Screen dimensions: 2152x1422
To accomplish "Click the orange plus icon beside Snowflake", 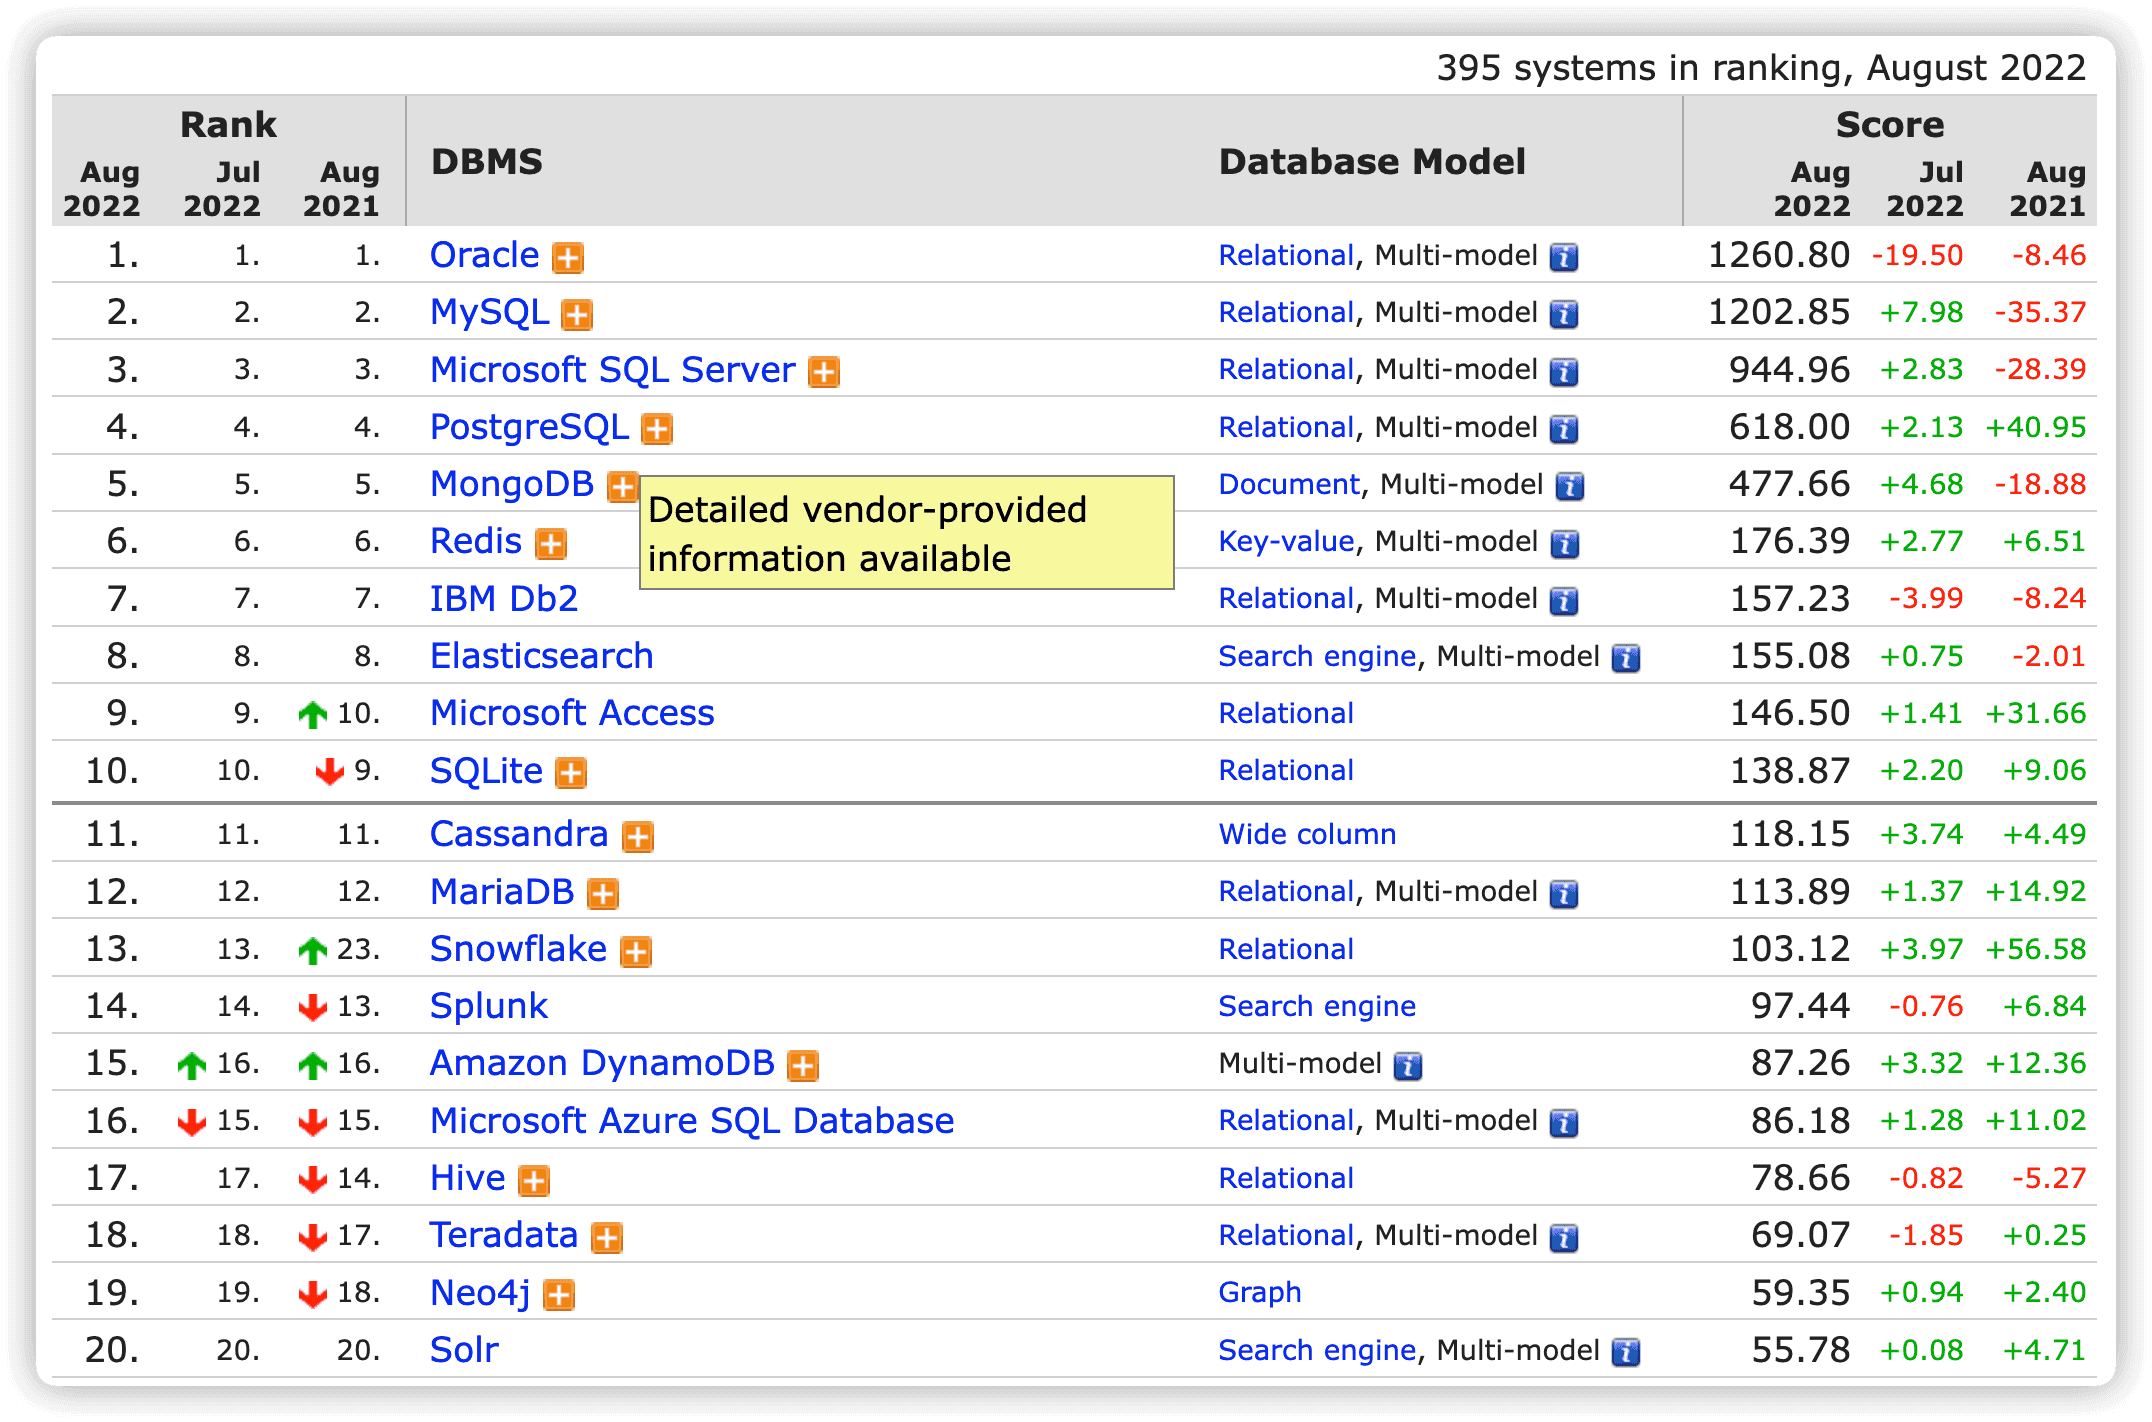I will pos(636,952).
